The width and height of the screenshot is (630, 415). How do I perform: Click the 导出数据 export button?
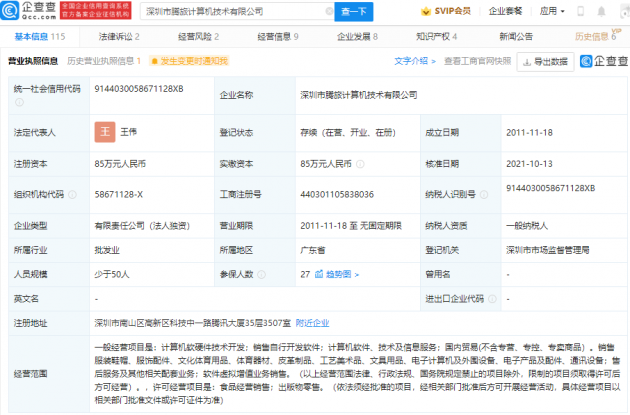tap(546, 61)
